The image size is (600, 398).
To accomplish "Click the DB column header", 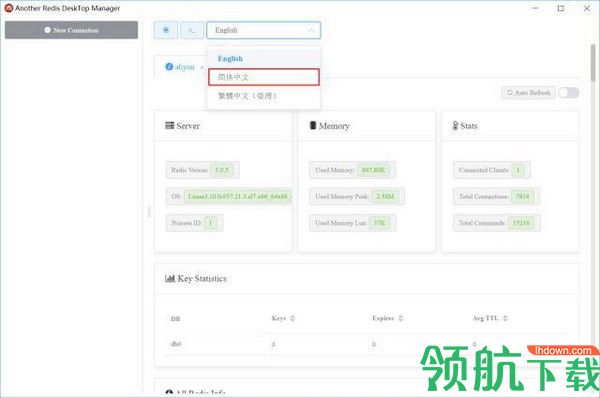I will point(176,319).
